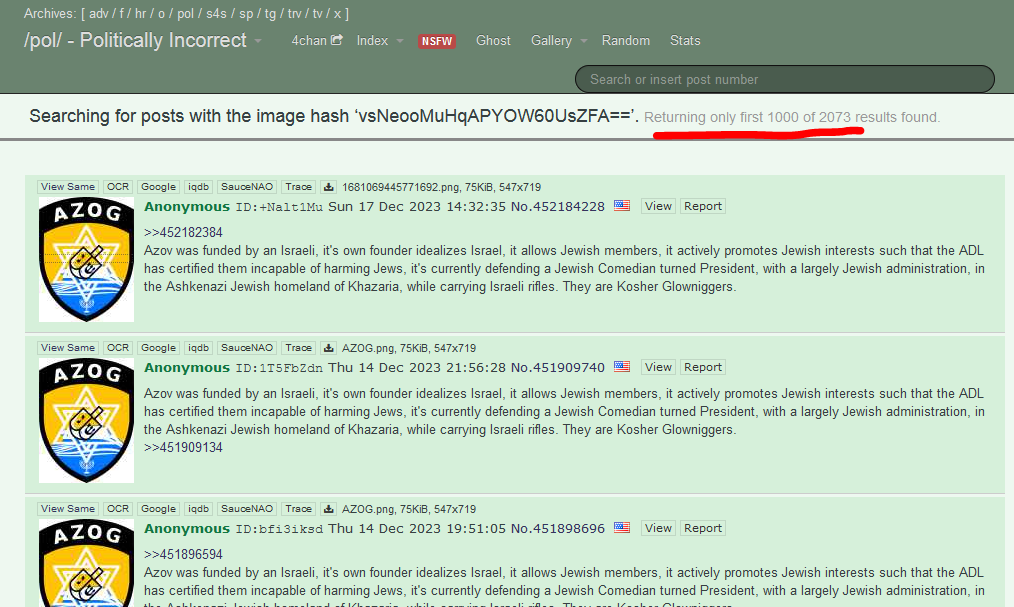View post No.451898696

click(x=658, y=528)
